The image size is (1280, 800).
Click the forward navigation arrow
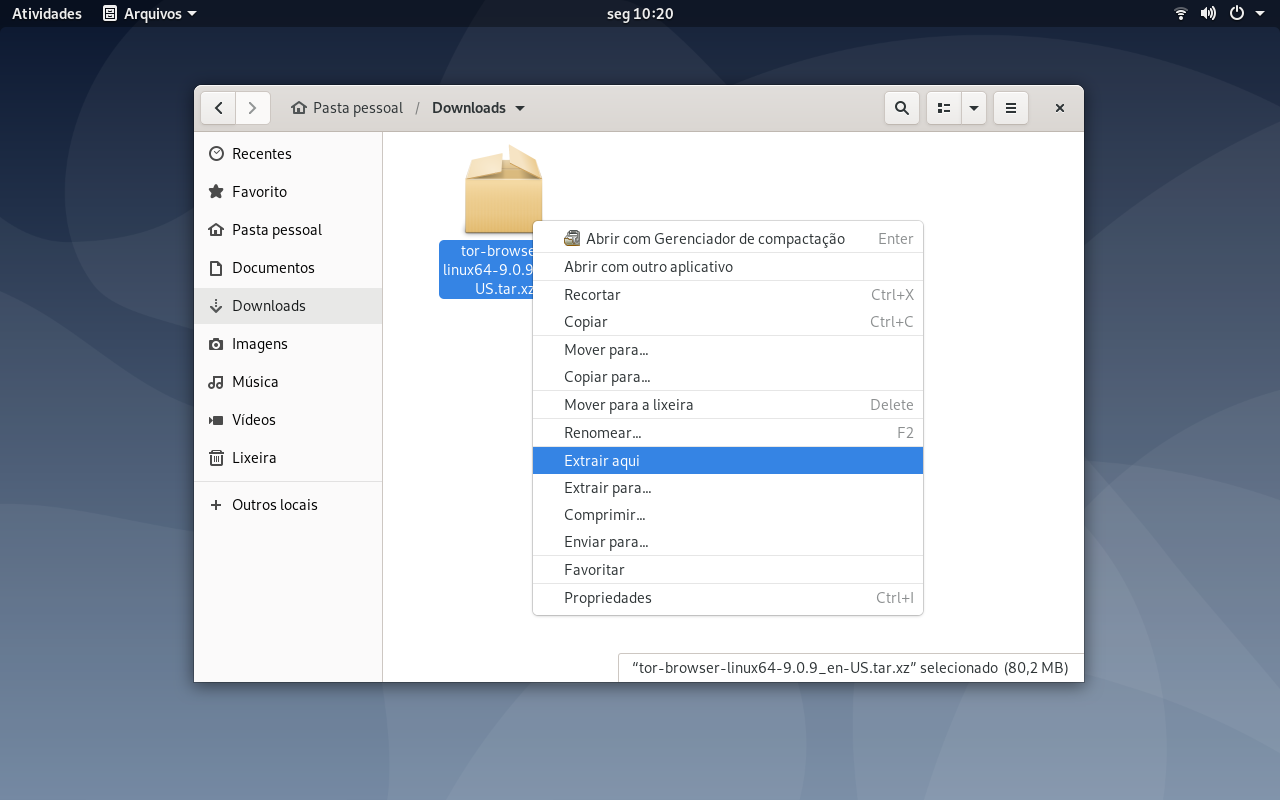tap(253, 108)
